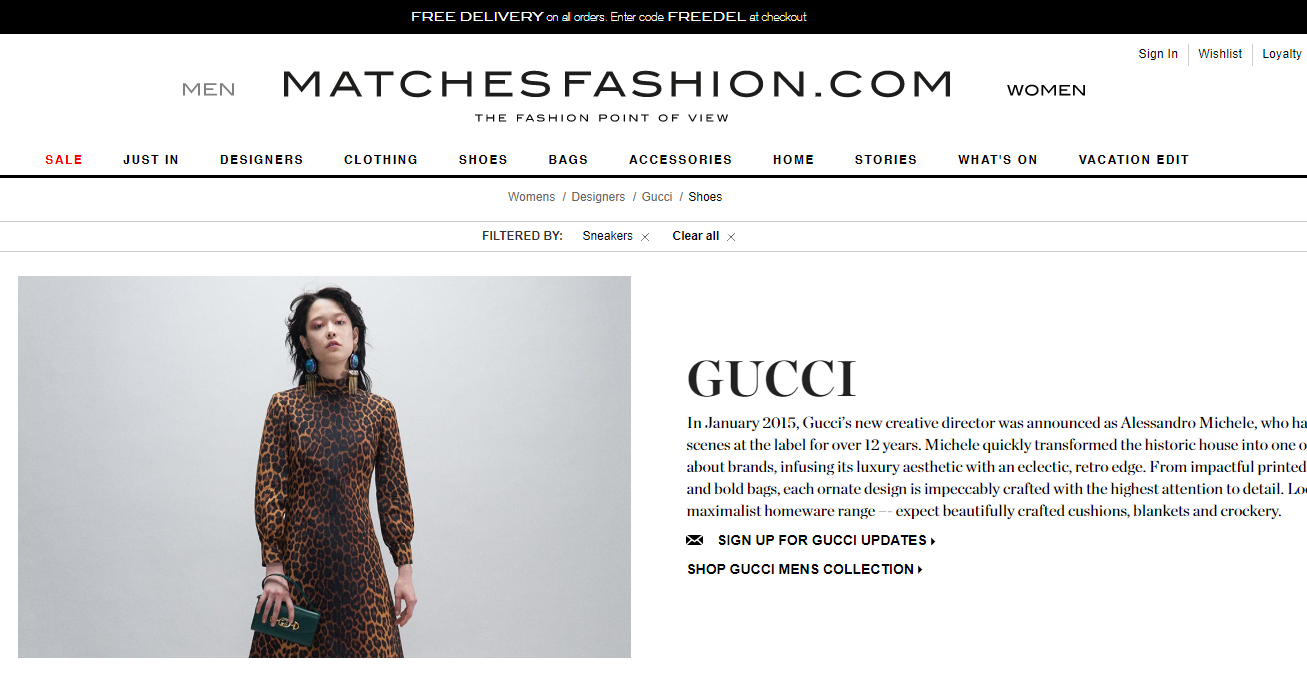Click the arrow after Sign Up For Gucci Updates
The height and width of the screenshot is (678, 1307).
[933, 541]
